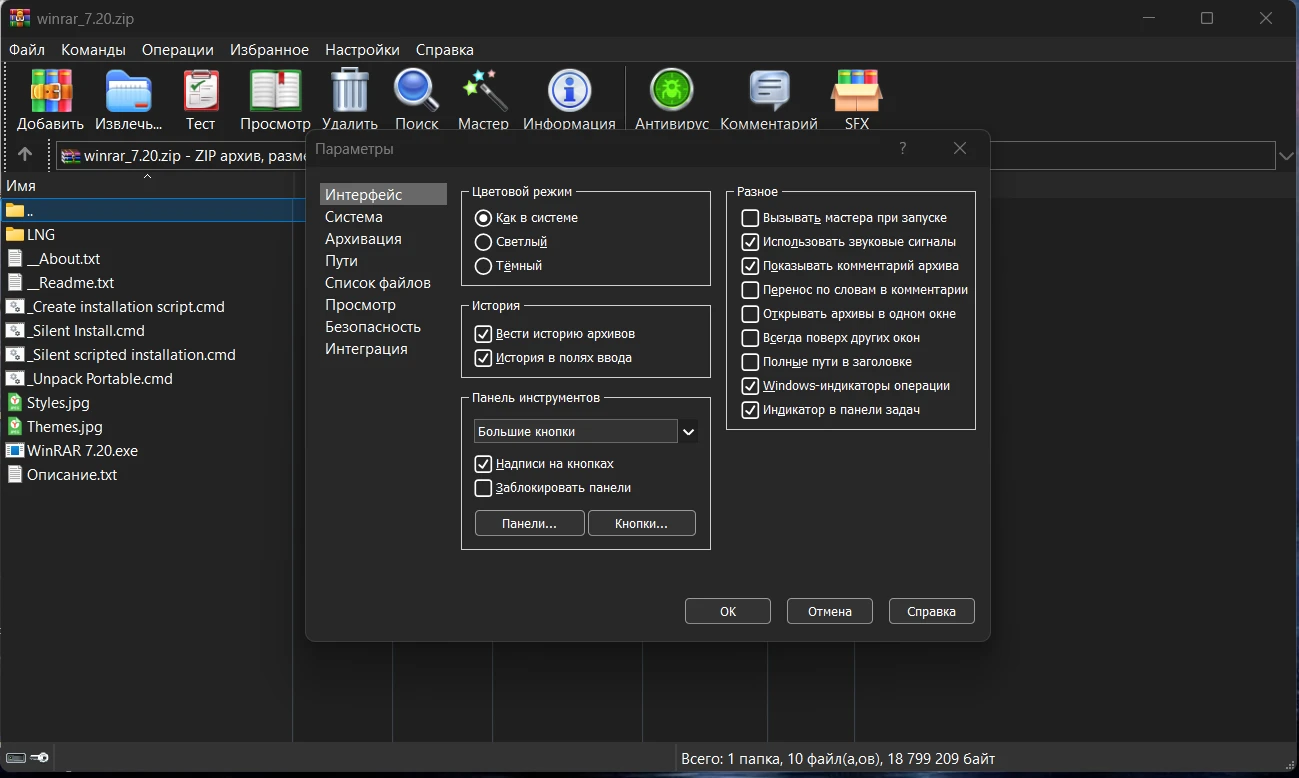Select the WinRAR 7.20.exe file
1299x778 pixels.
82,451
